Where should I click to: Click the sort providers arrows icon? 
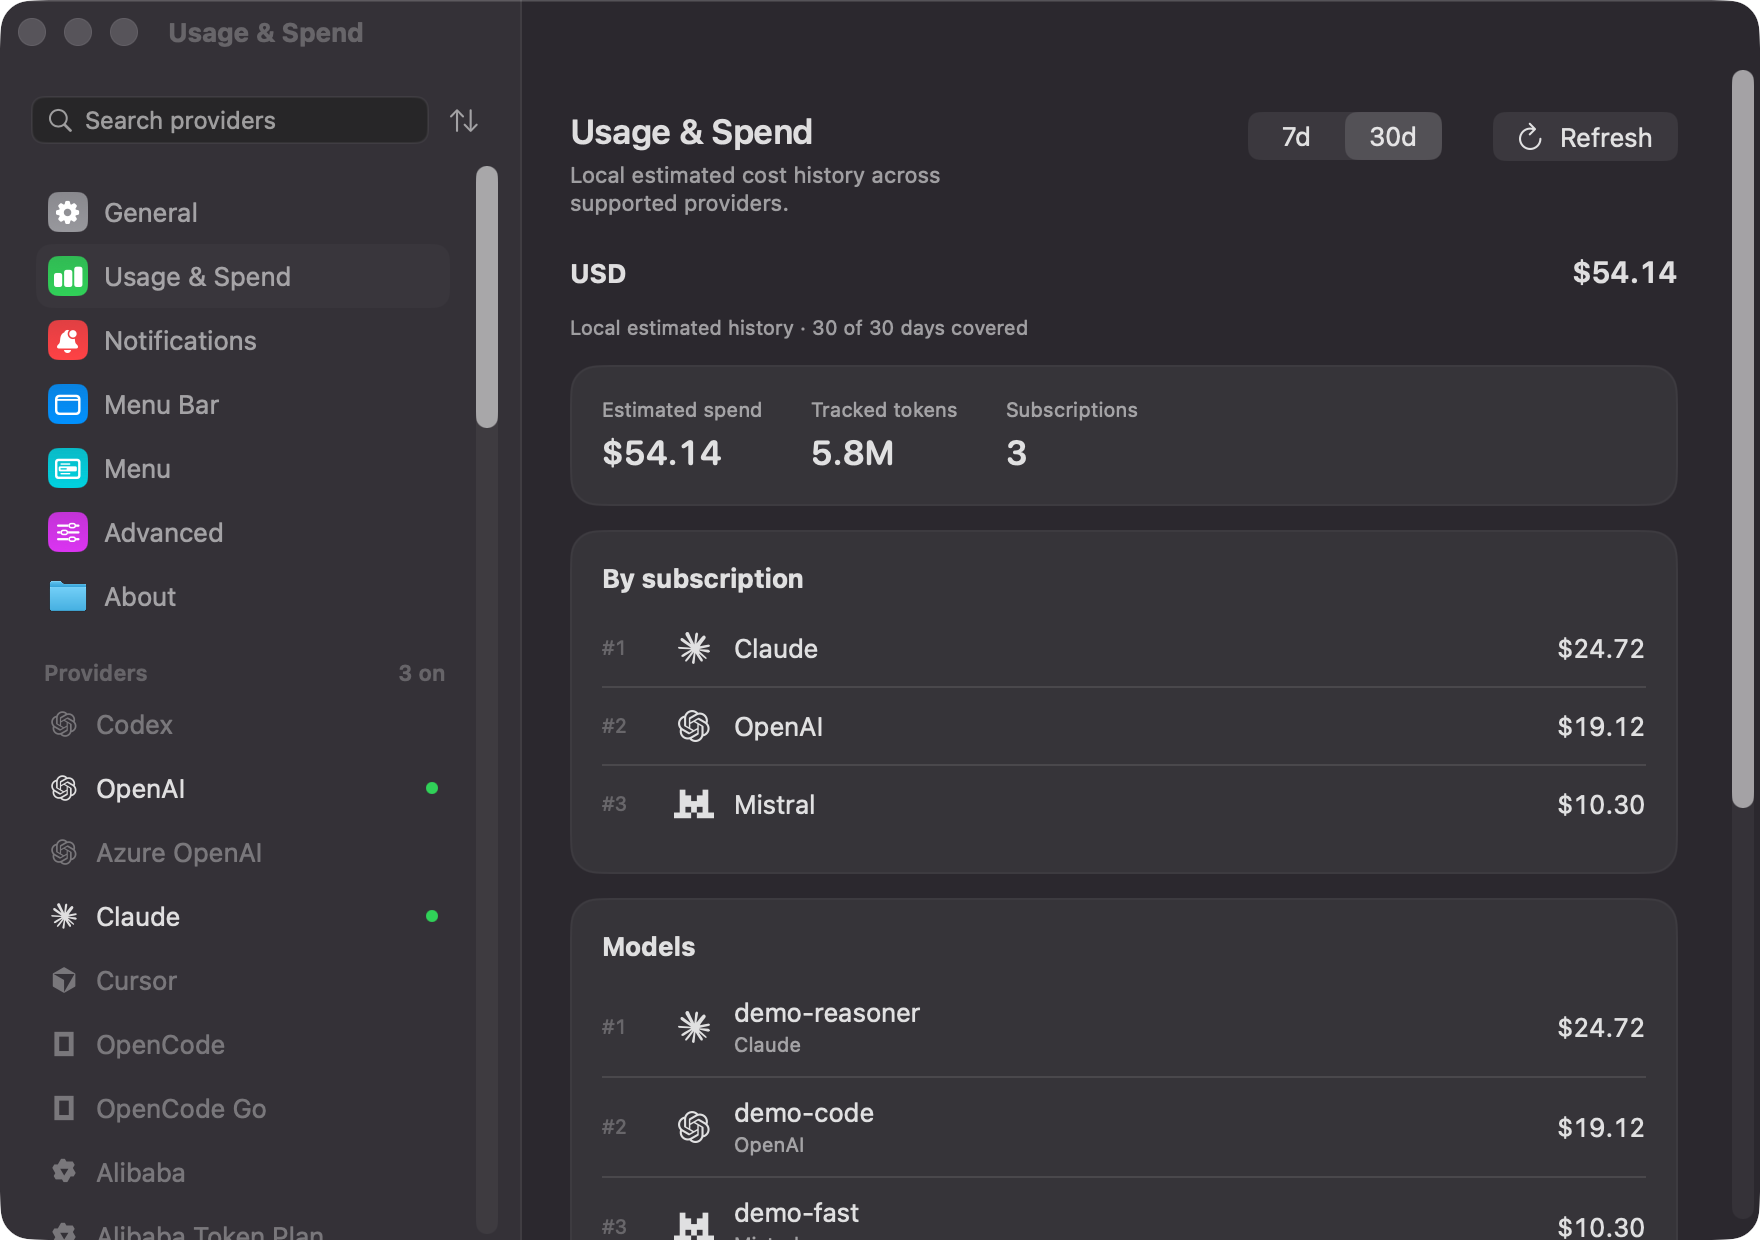pos(464,121)
